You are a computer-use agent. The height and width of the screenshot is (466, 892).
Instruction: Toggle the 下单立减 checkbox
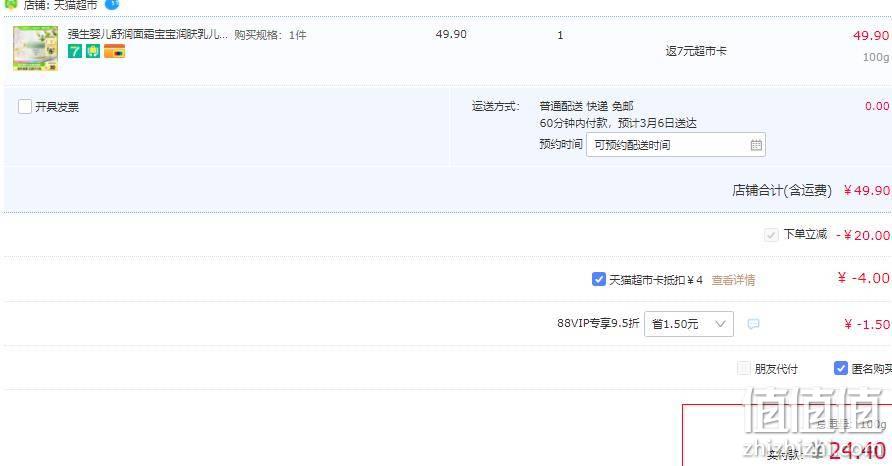click(x=771, y=234)
